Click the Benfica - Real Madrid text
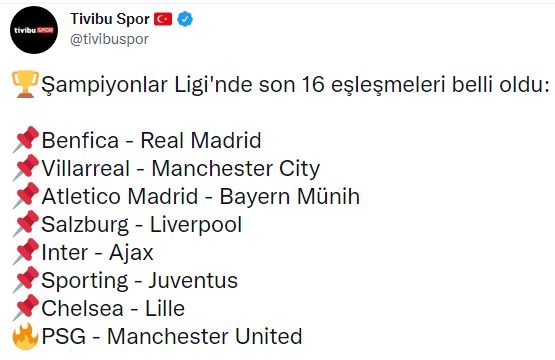This screenshot has height=360, width=555. [x=151, y=140]
